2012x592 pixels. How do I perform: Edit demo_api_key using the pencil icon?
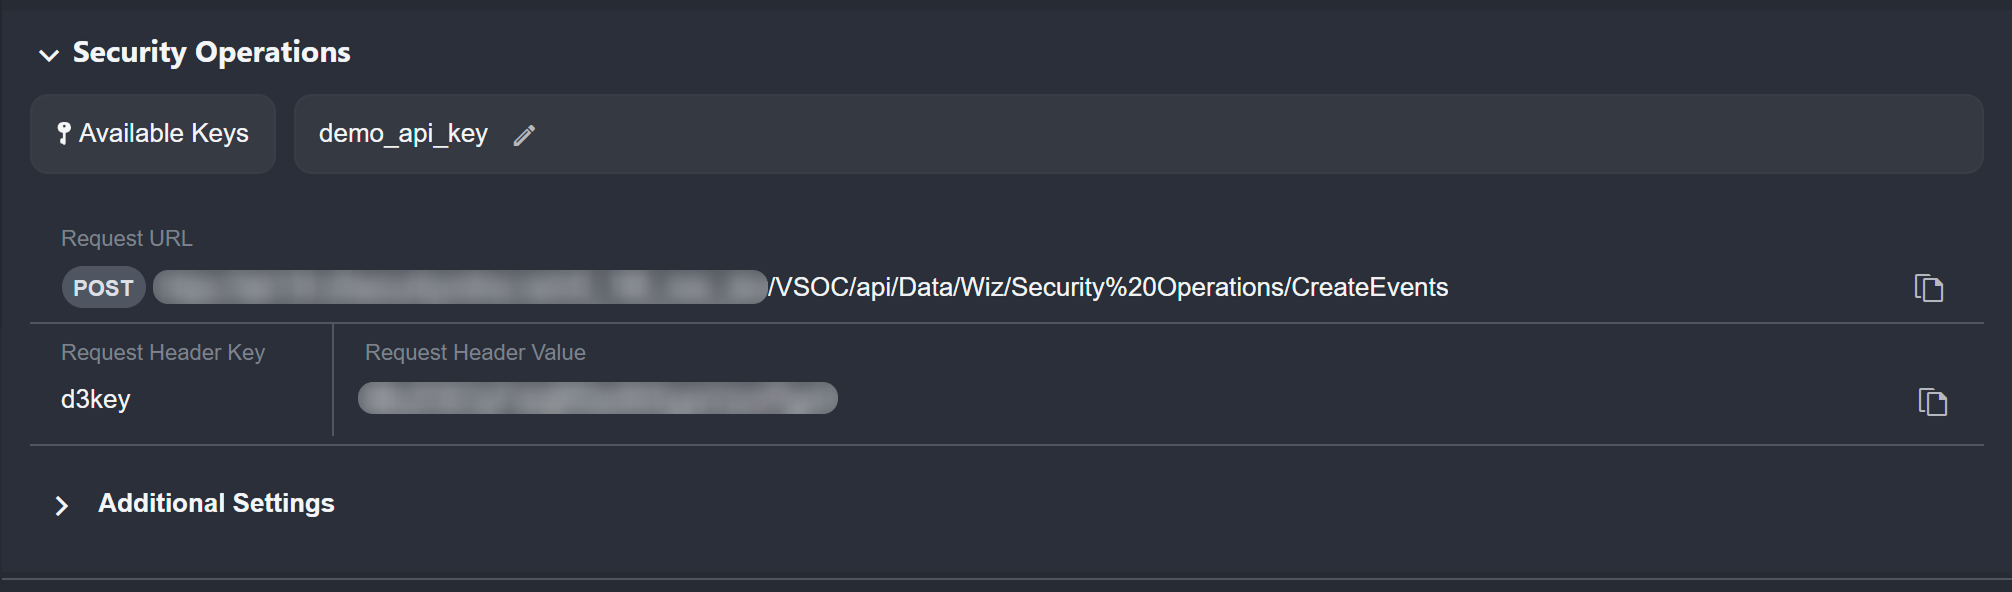[524, 135]
